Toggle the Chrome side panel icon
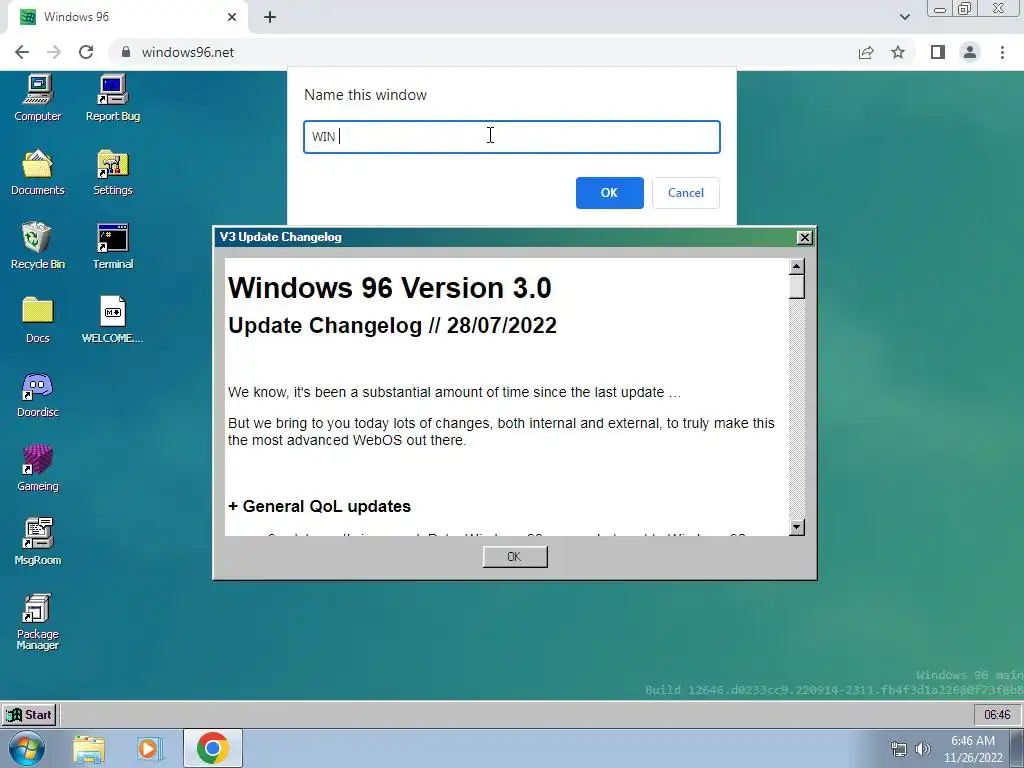This screenshot has height=768, width=1024. click(x=938, y=52)
